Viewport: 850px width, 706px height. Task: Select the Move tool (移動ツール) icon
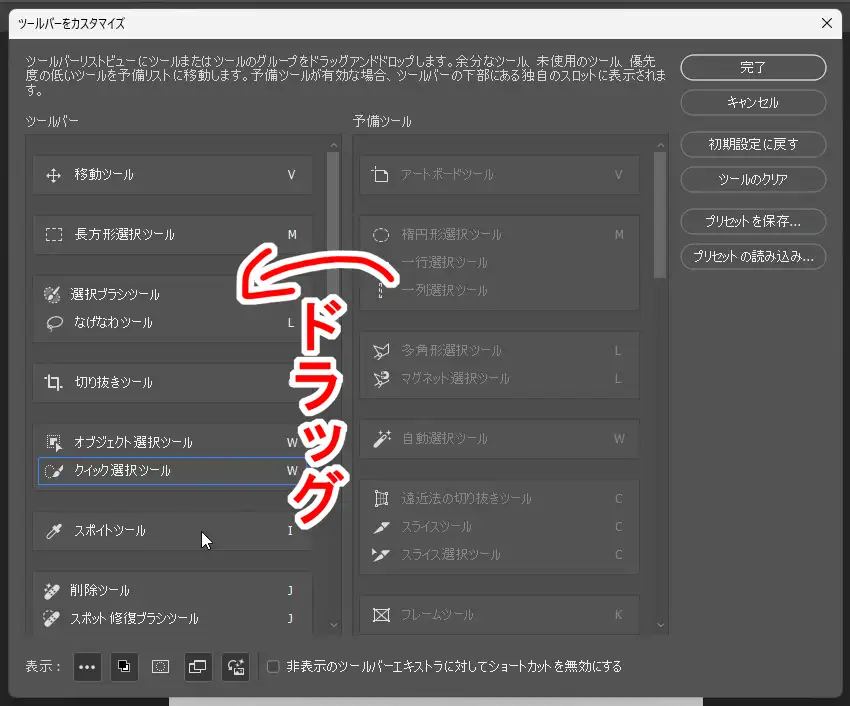54,175
